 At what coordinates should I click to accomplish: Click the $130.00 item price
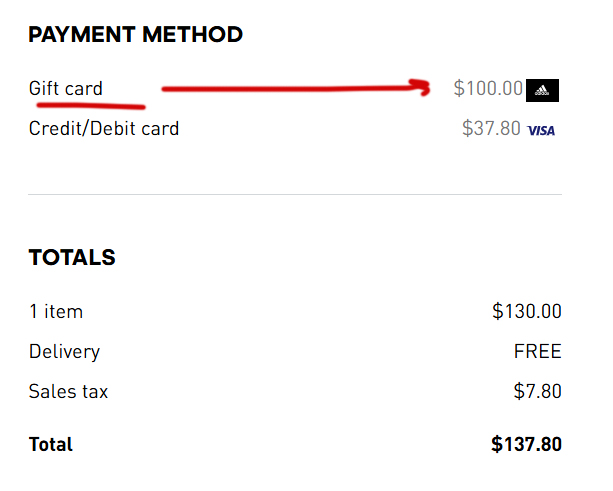point(527,312)
